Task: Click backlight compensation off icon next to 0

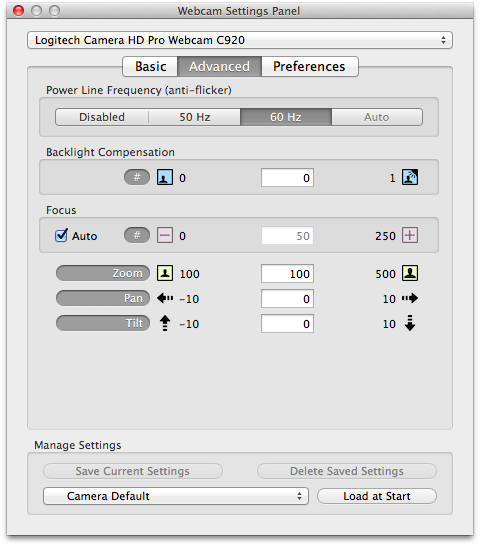Action: (165, 177)
